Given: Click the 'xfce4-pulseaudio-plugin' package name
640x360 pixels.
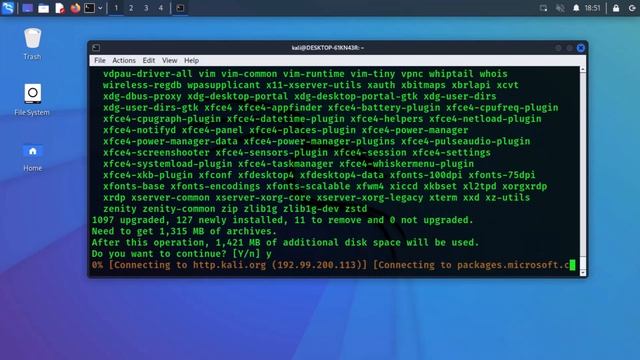Looking at the screenshot, I should point(465,142).
